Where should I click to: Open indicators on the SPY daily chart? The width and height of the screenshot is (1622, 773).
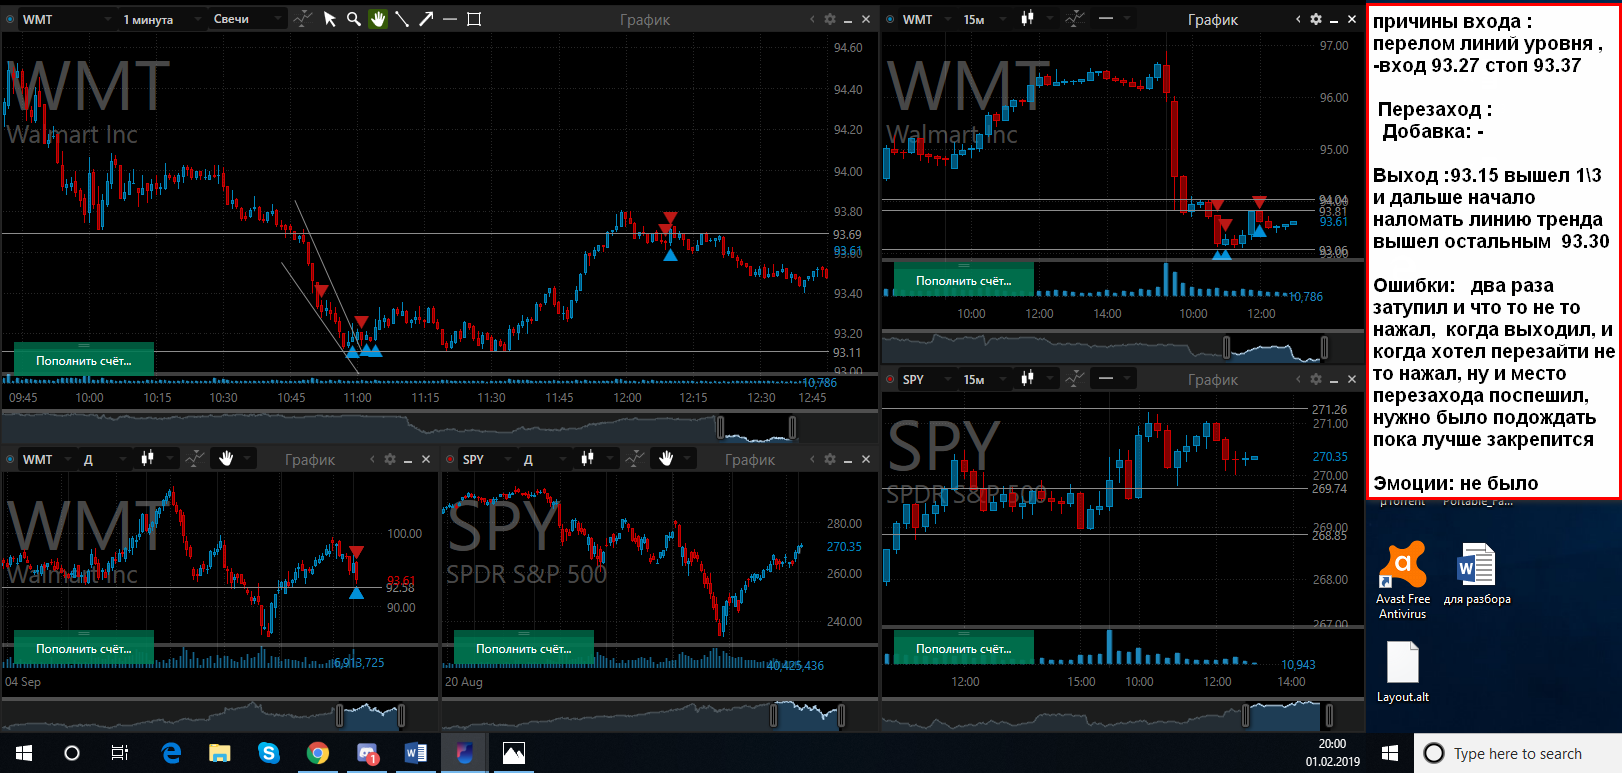pos(634,459)
